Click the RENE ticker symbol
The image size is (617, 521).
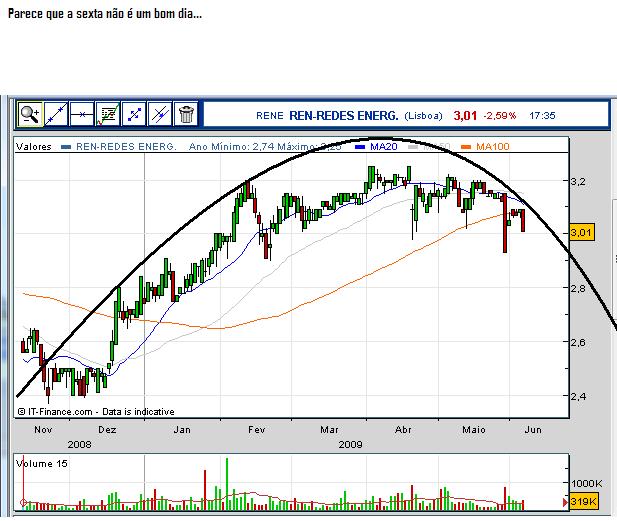(270, 116)
